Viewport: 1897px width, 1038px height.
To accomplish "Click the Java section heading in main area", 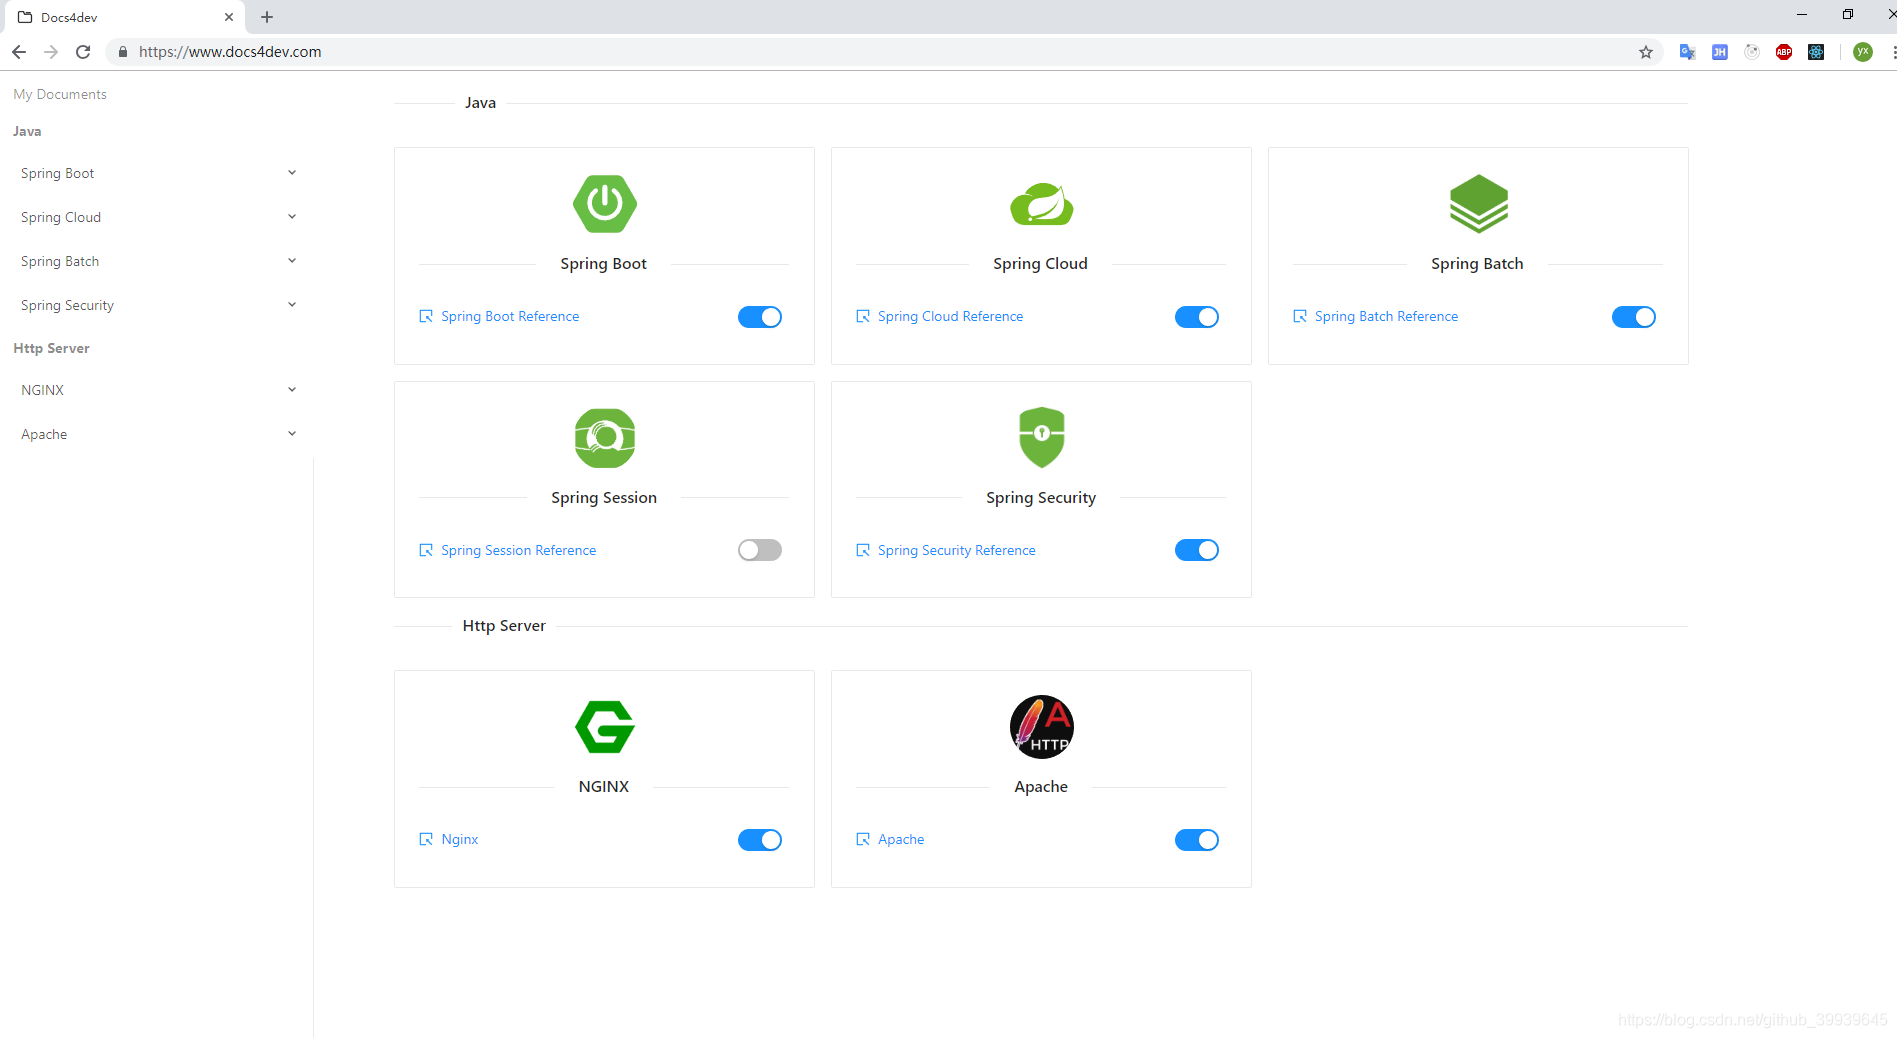I will coord(480,102).
